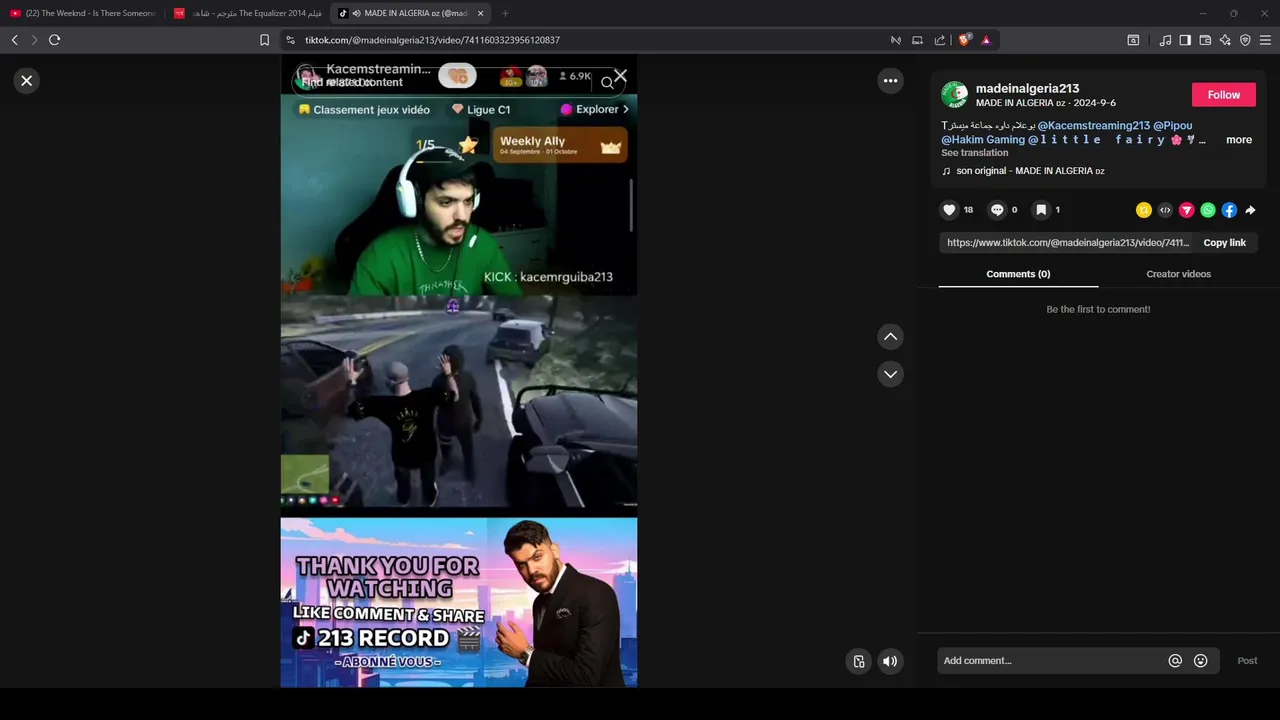
Task: Open @Pipou mention link
Action: pyautogui.click(x=1172, y=126)
